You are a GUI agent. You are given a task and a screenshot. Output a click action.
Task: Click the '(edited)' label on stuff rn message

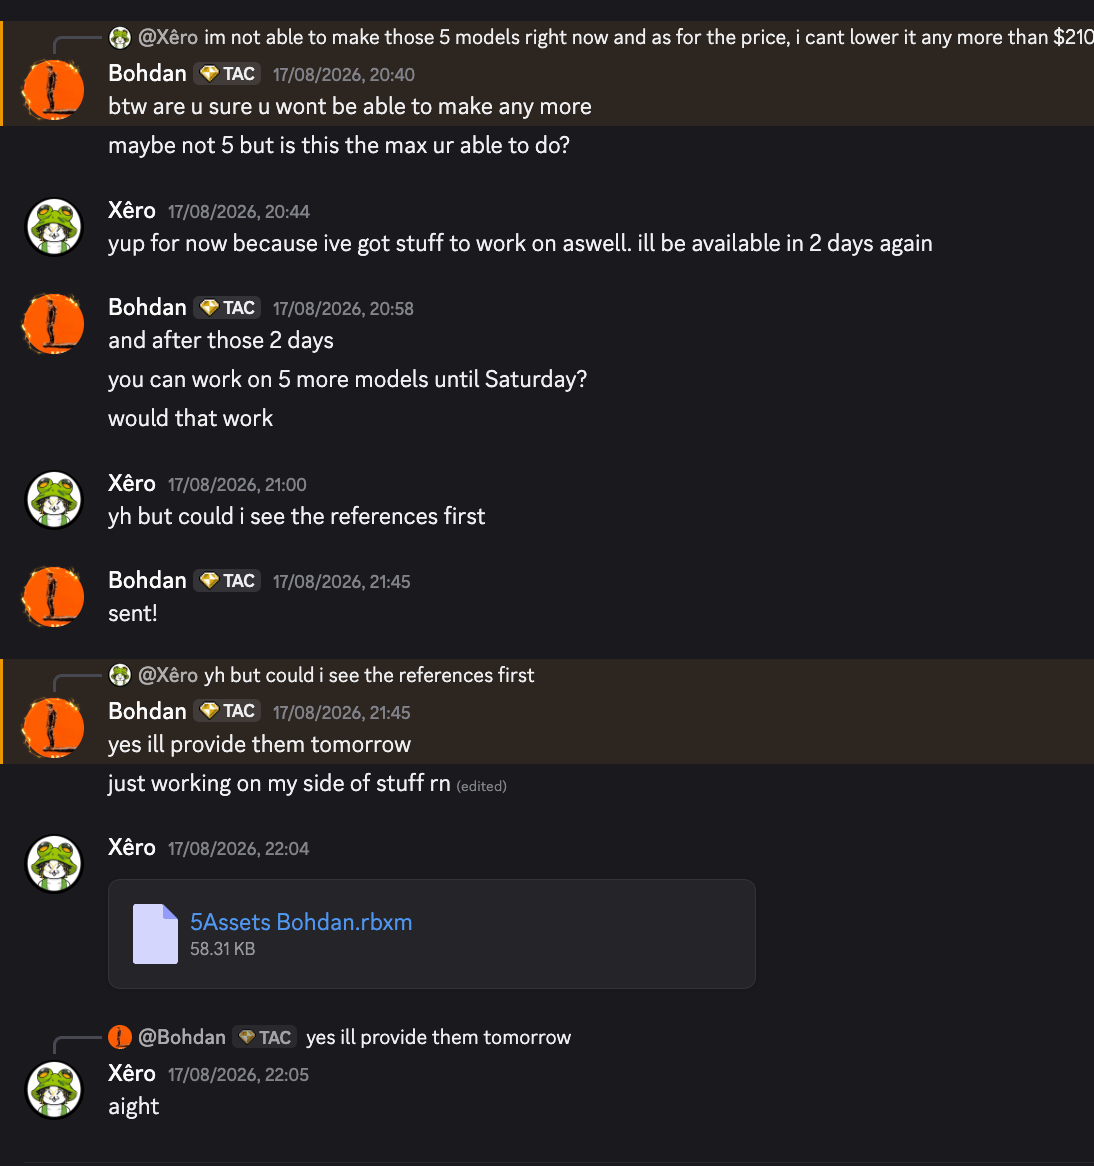coord(481,786)
